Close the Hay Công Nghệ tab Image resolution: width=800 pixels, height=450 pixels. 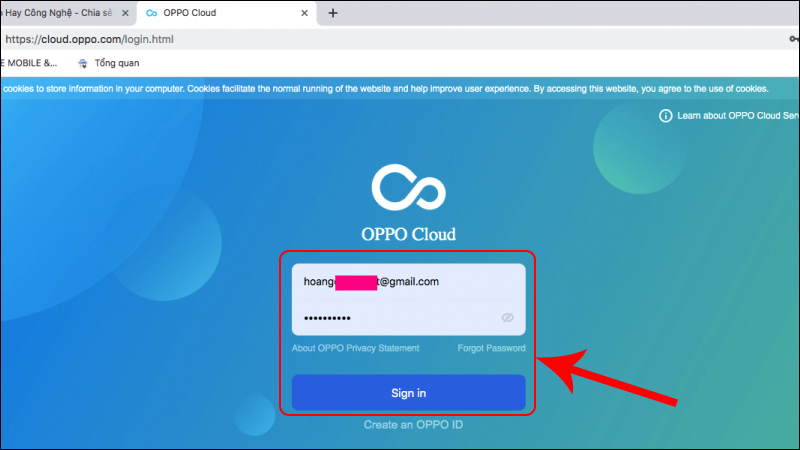coord(125,13)
